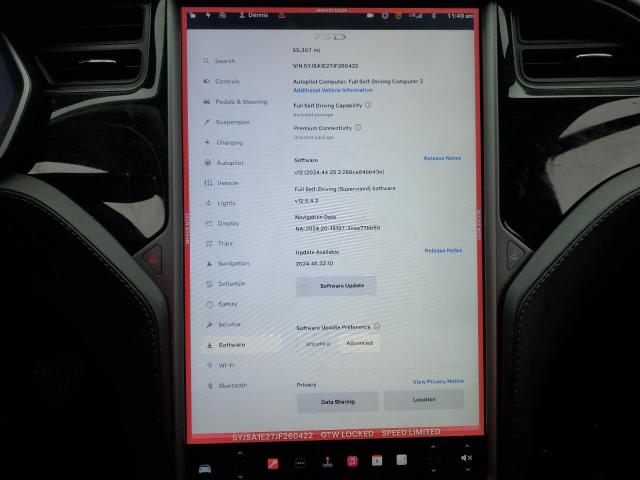Open the Suspension settings
The width and height of the screenshot is (640, 480).
click(227, 122)
